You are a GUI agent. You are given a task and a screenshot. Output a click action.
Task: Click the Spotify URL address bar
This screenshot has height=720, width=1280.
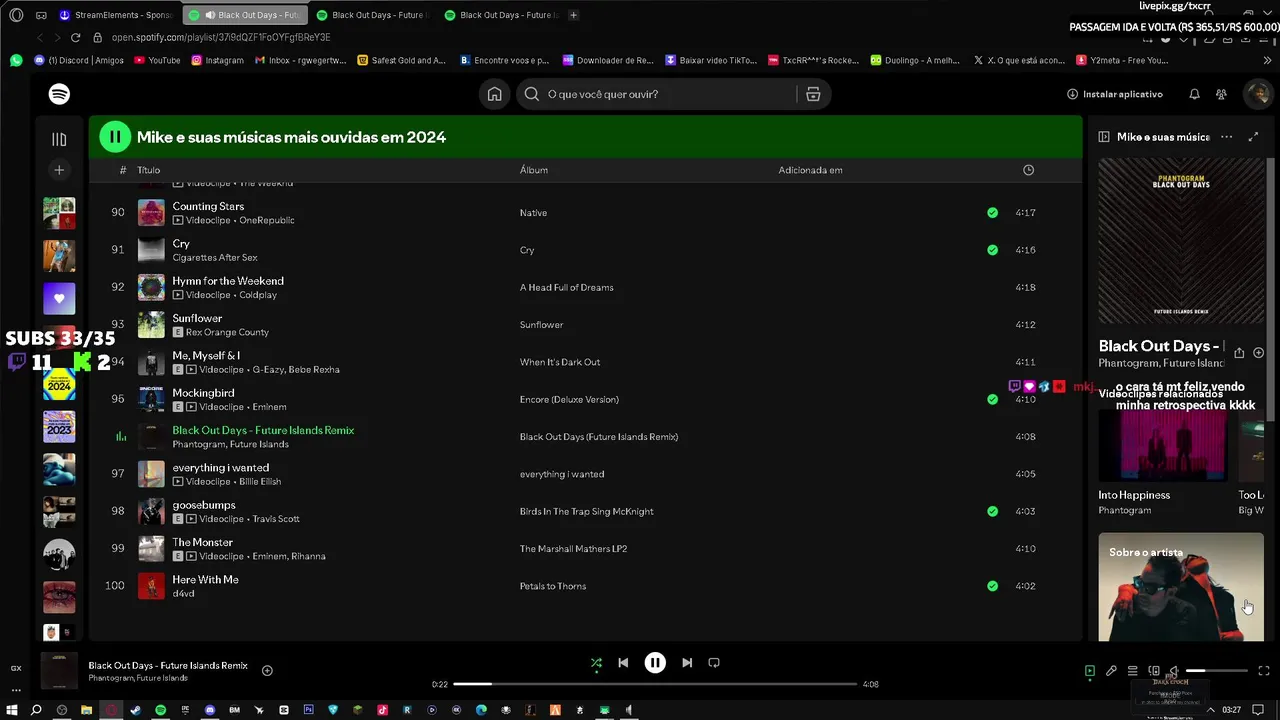pyautogui.click(x=221, y=37)
